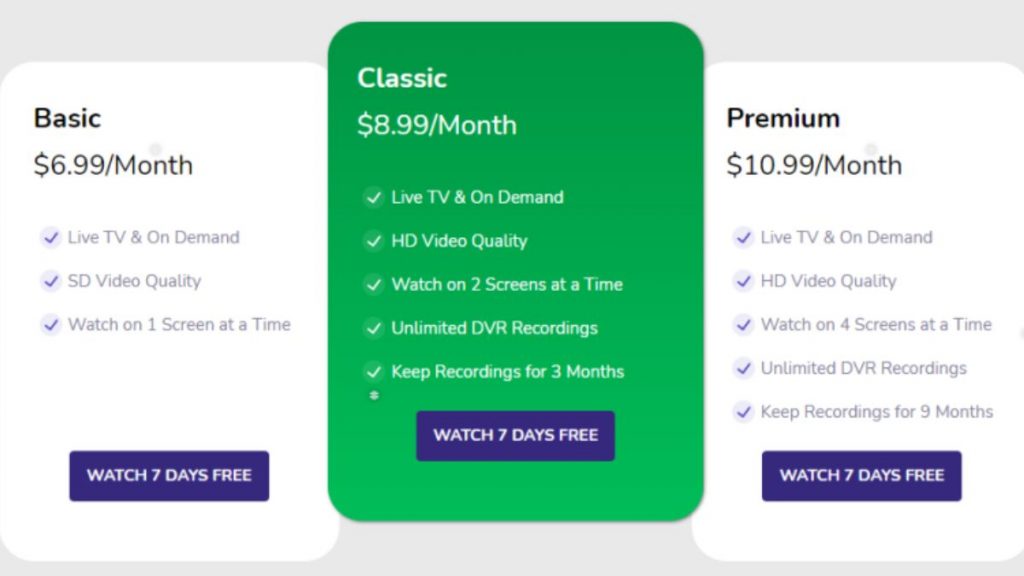Click the Basic plan title
Image resolution: width=1024 pixels, height=576 pixels.
67,118
